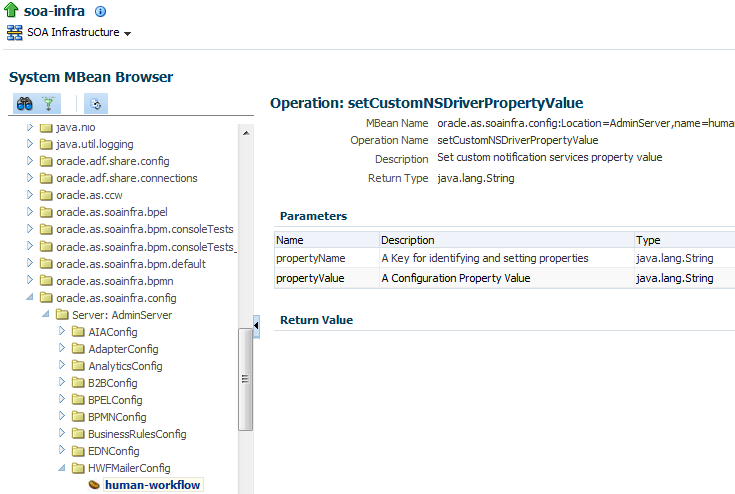Screen dimensions: 735x494
Task: Click the info icon beside soa-infra
Action: tap(100, 11)
